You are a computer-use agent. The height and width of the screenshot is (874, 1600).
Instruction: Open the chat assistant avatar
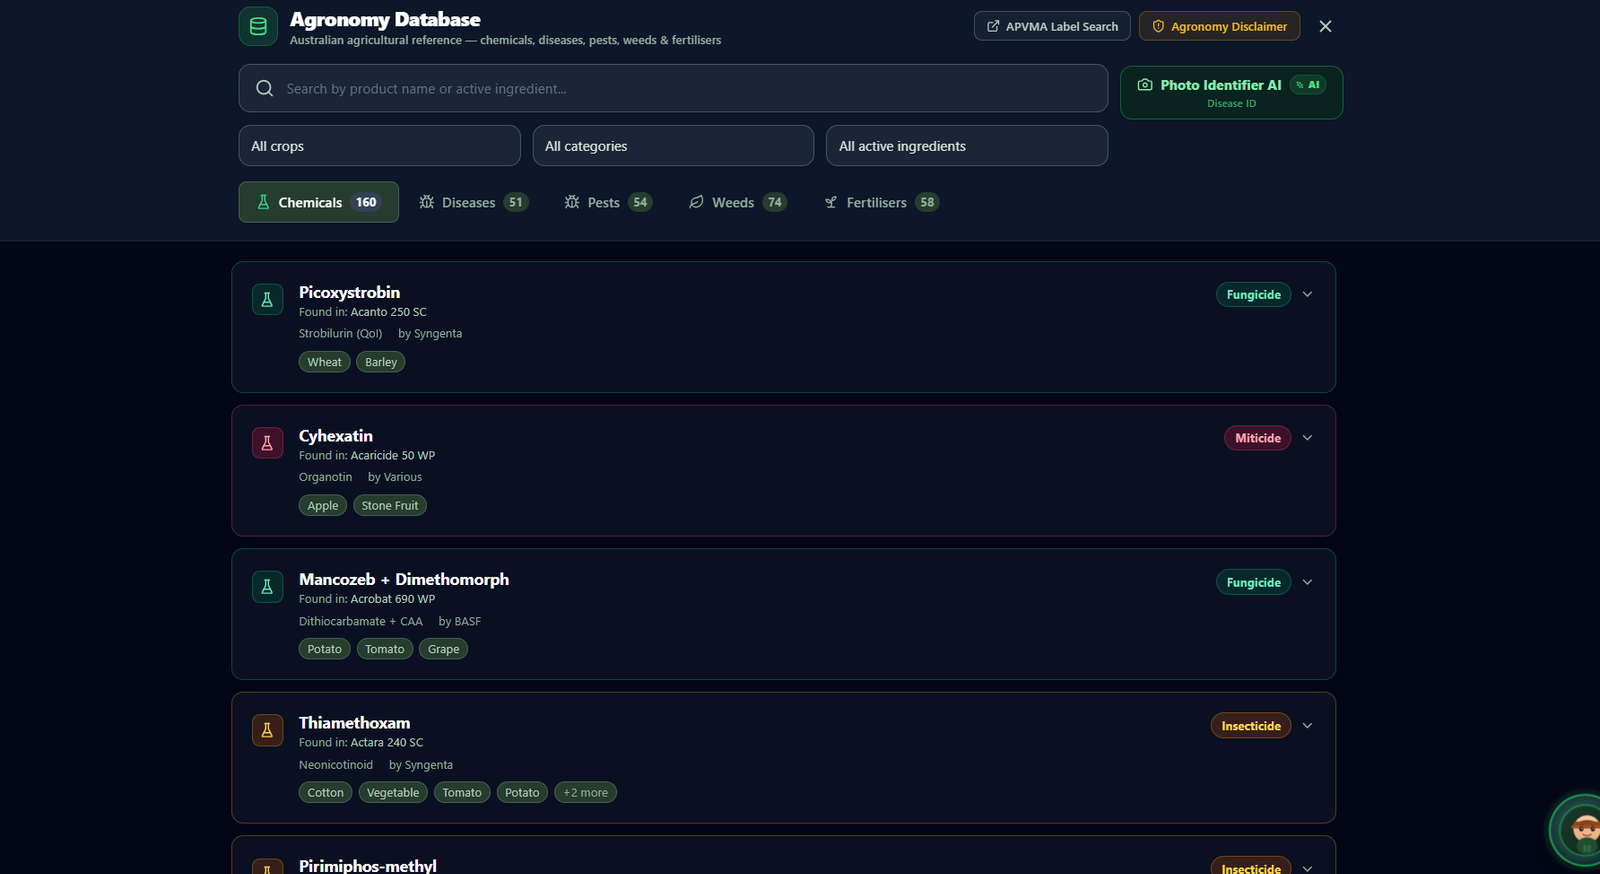point(1584,830)
